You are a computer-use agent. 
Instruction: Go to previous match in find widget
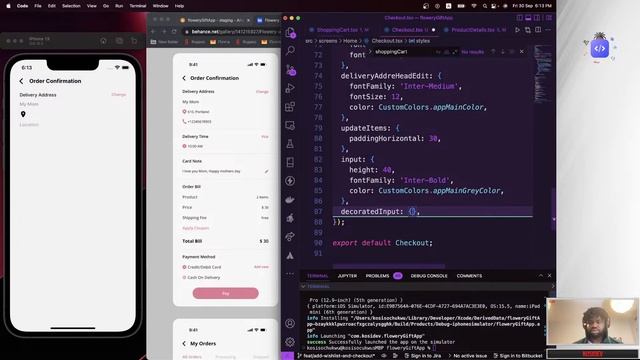[x=493, y=52]
